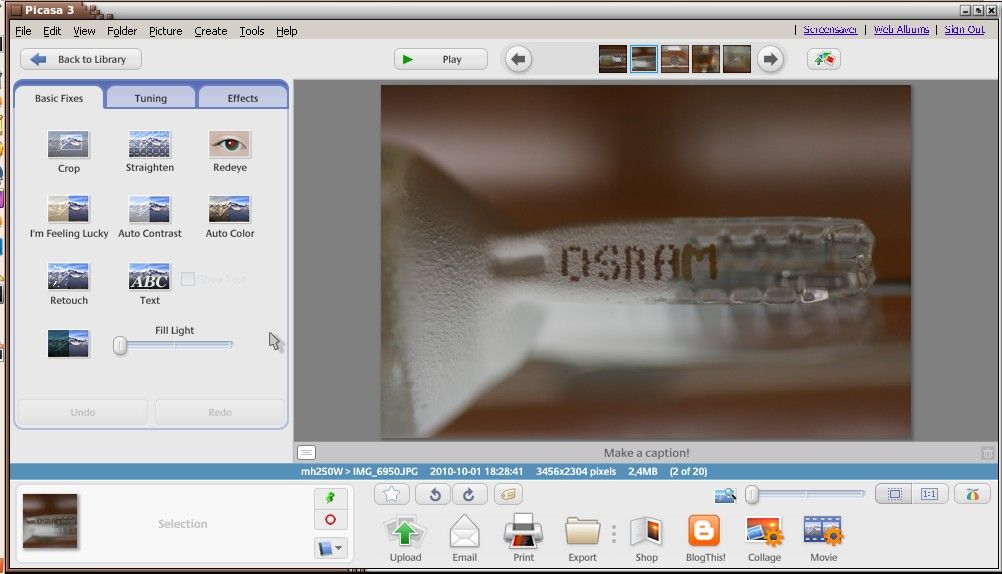Screen dimensions: 1002x574
Task: Upload photo to Web Albums
Action: pyautogui.click(x=405, y=538)
